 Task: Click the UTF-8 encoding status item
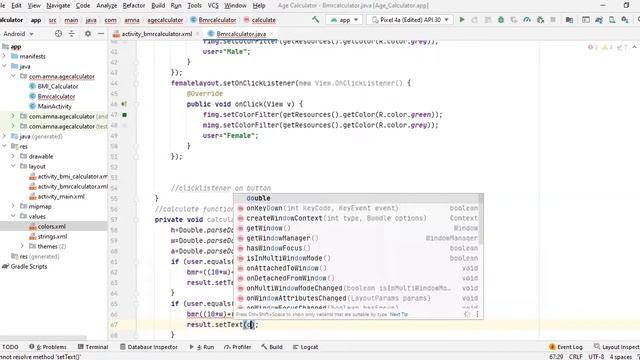coord(596,357)
